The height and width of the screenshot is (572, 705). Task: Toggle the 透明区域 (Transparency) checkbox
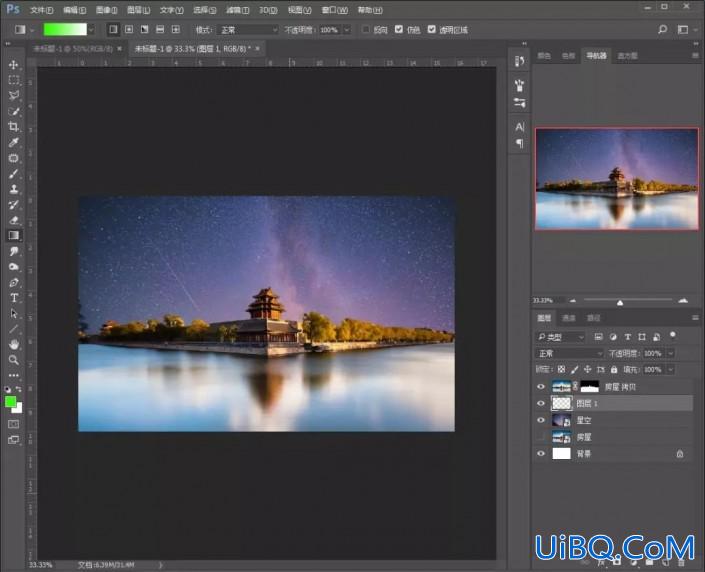coord(432,29)
